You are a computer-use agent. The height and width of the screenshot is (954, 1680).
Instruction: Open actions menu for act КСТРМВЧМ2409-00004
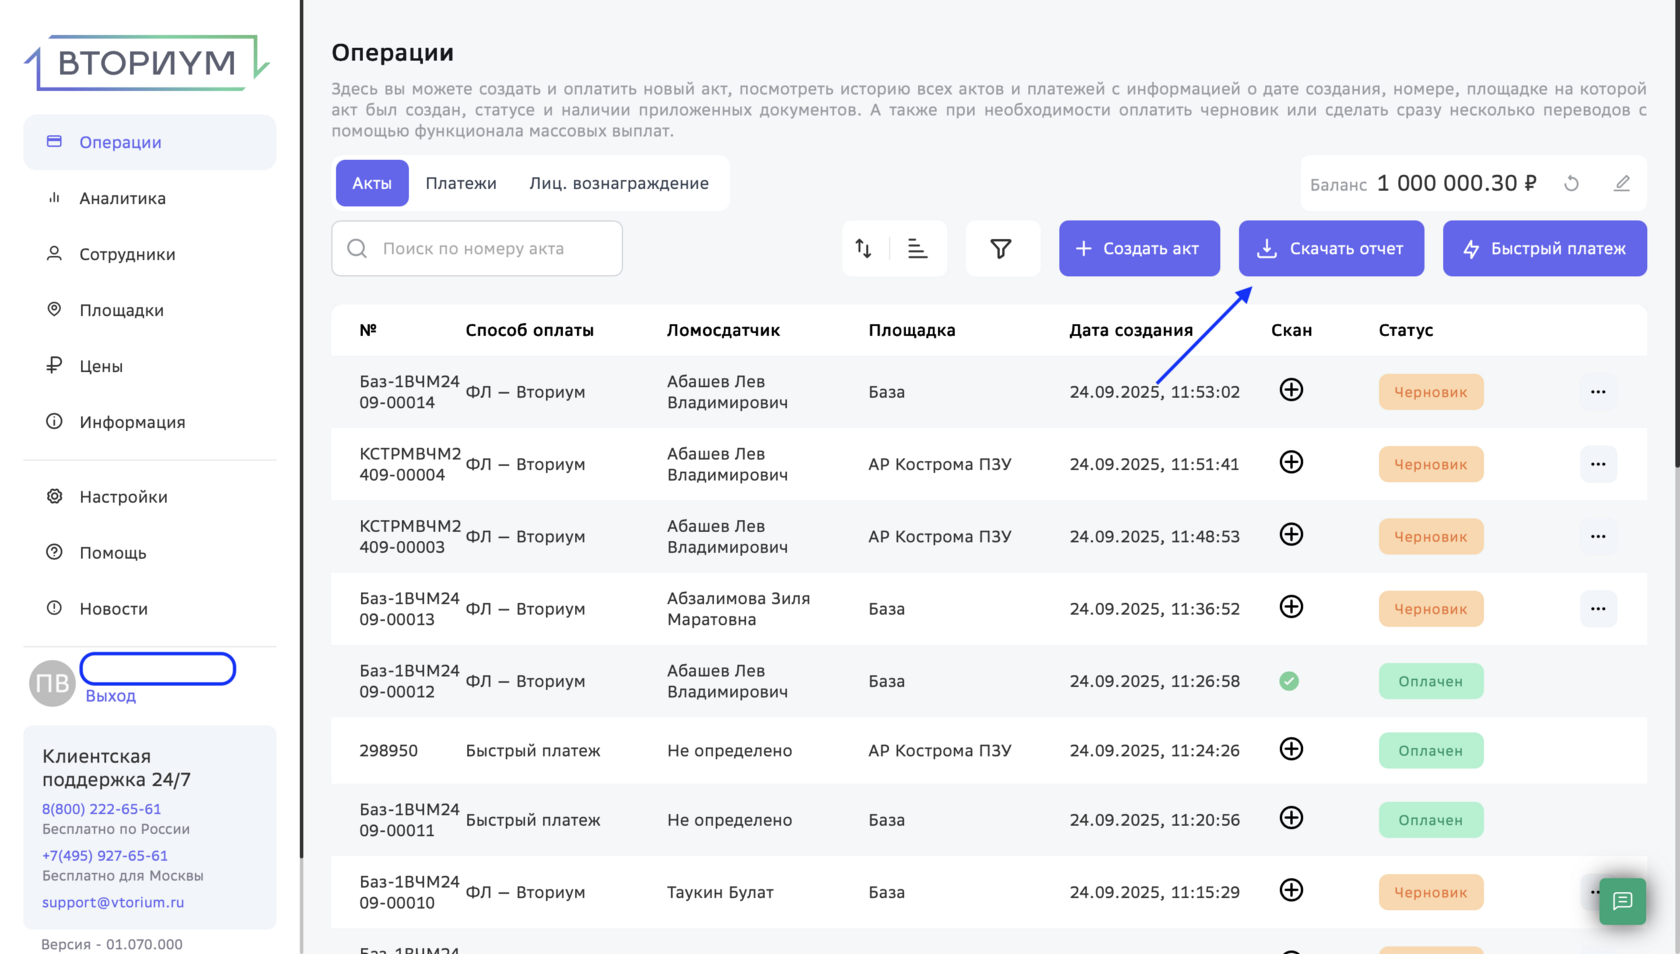click(1598, 464)
